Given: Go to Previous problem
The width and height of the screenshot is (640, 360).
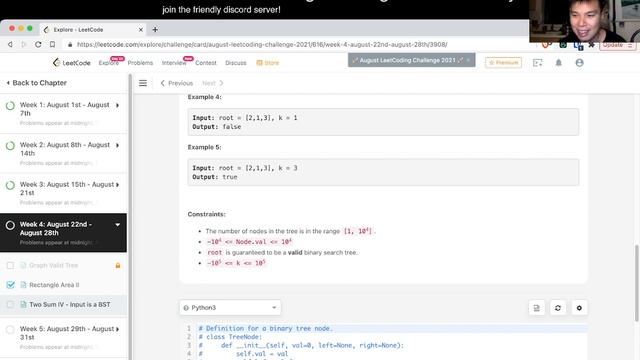Looking at the screenshot, I should tap(177, 83).
